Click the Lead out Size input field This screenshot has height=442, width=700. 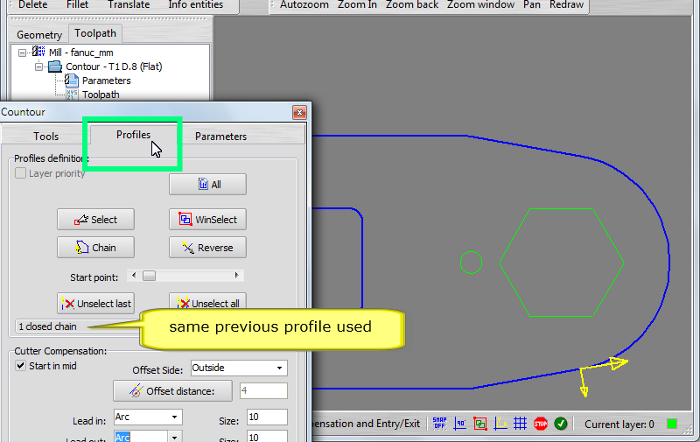click(267, 437)
